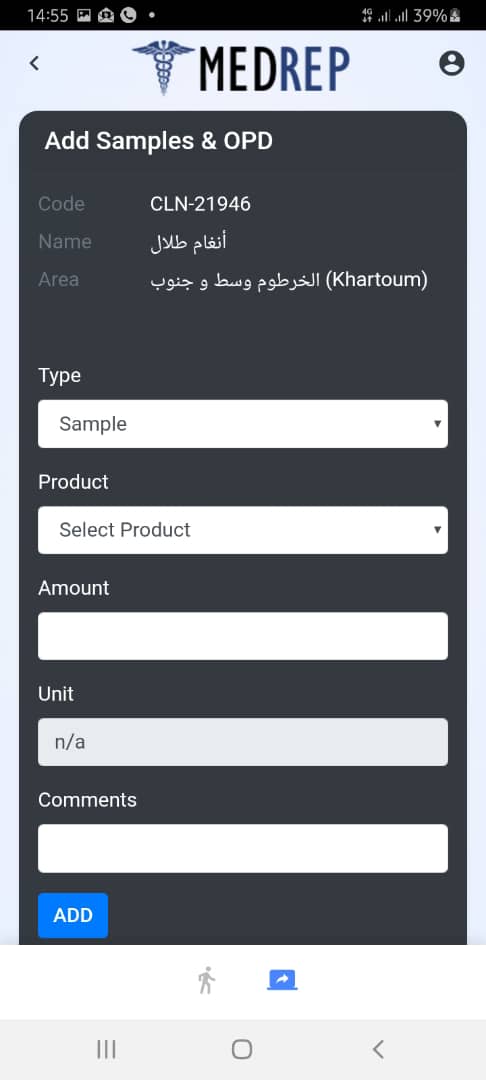The image size is (486, 1080).
Task: Tap the Add Samples & OPD heading
Action: coord(158,141)
